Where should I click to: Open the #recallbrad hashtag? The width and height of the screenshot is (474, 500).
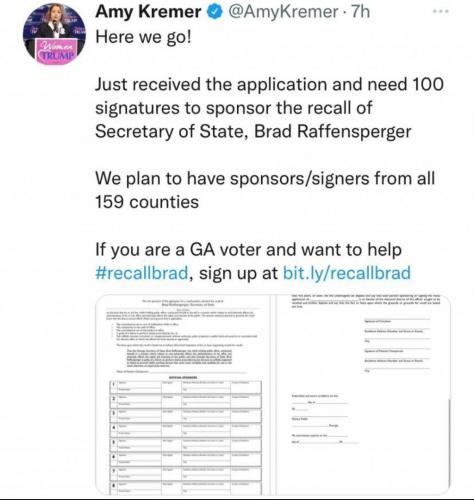pos(142,273)
